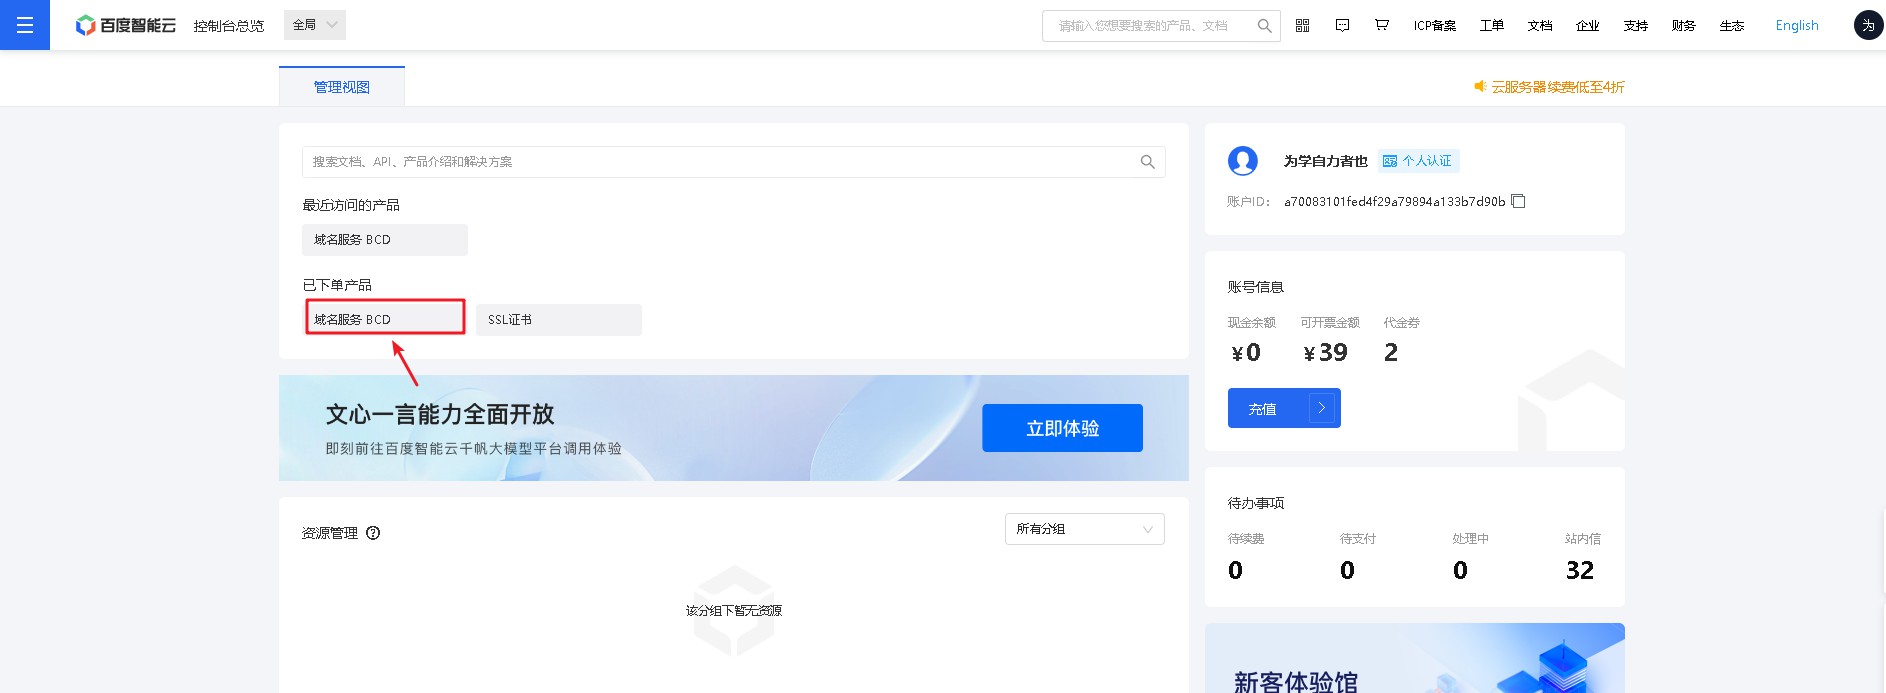Open 域名服务 BCD under 最近访问的产品
Screen dimensions: 1886x693
tap(385, 240)
